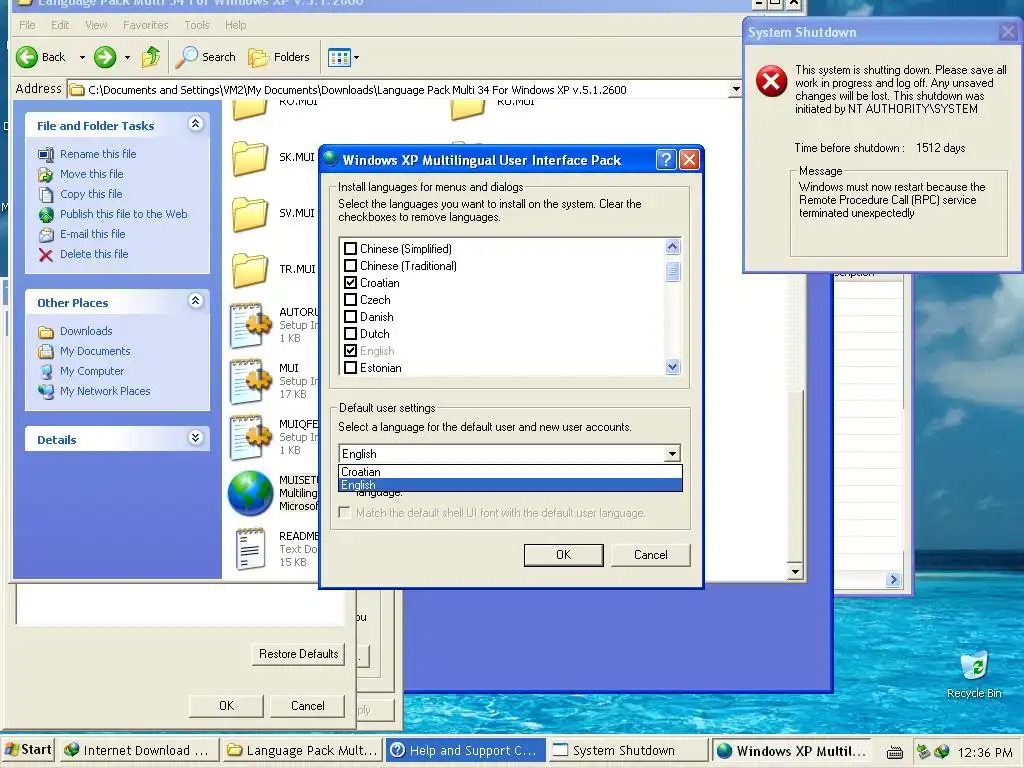Open Forward button history dropdown arrow
1024x768 pixels.
click(x=127, y=57)
